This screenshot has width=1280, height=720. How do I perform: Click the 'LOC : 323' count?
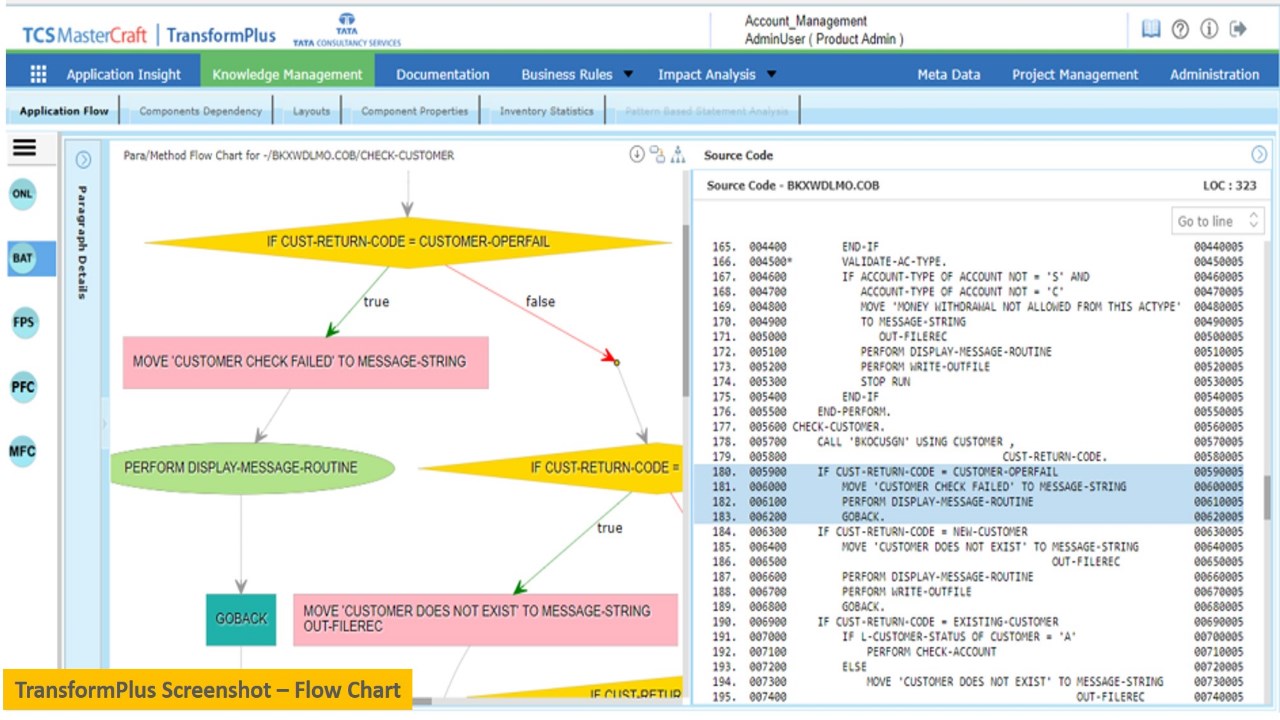pos(1230,186)
